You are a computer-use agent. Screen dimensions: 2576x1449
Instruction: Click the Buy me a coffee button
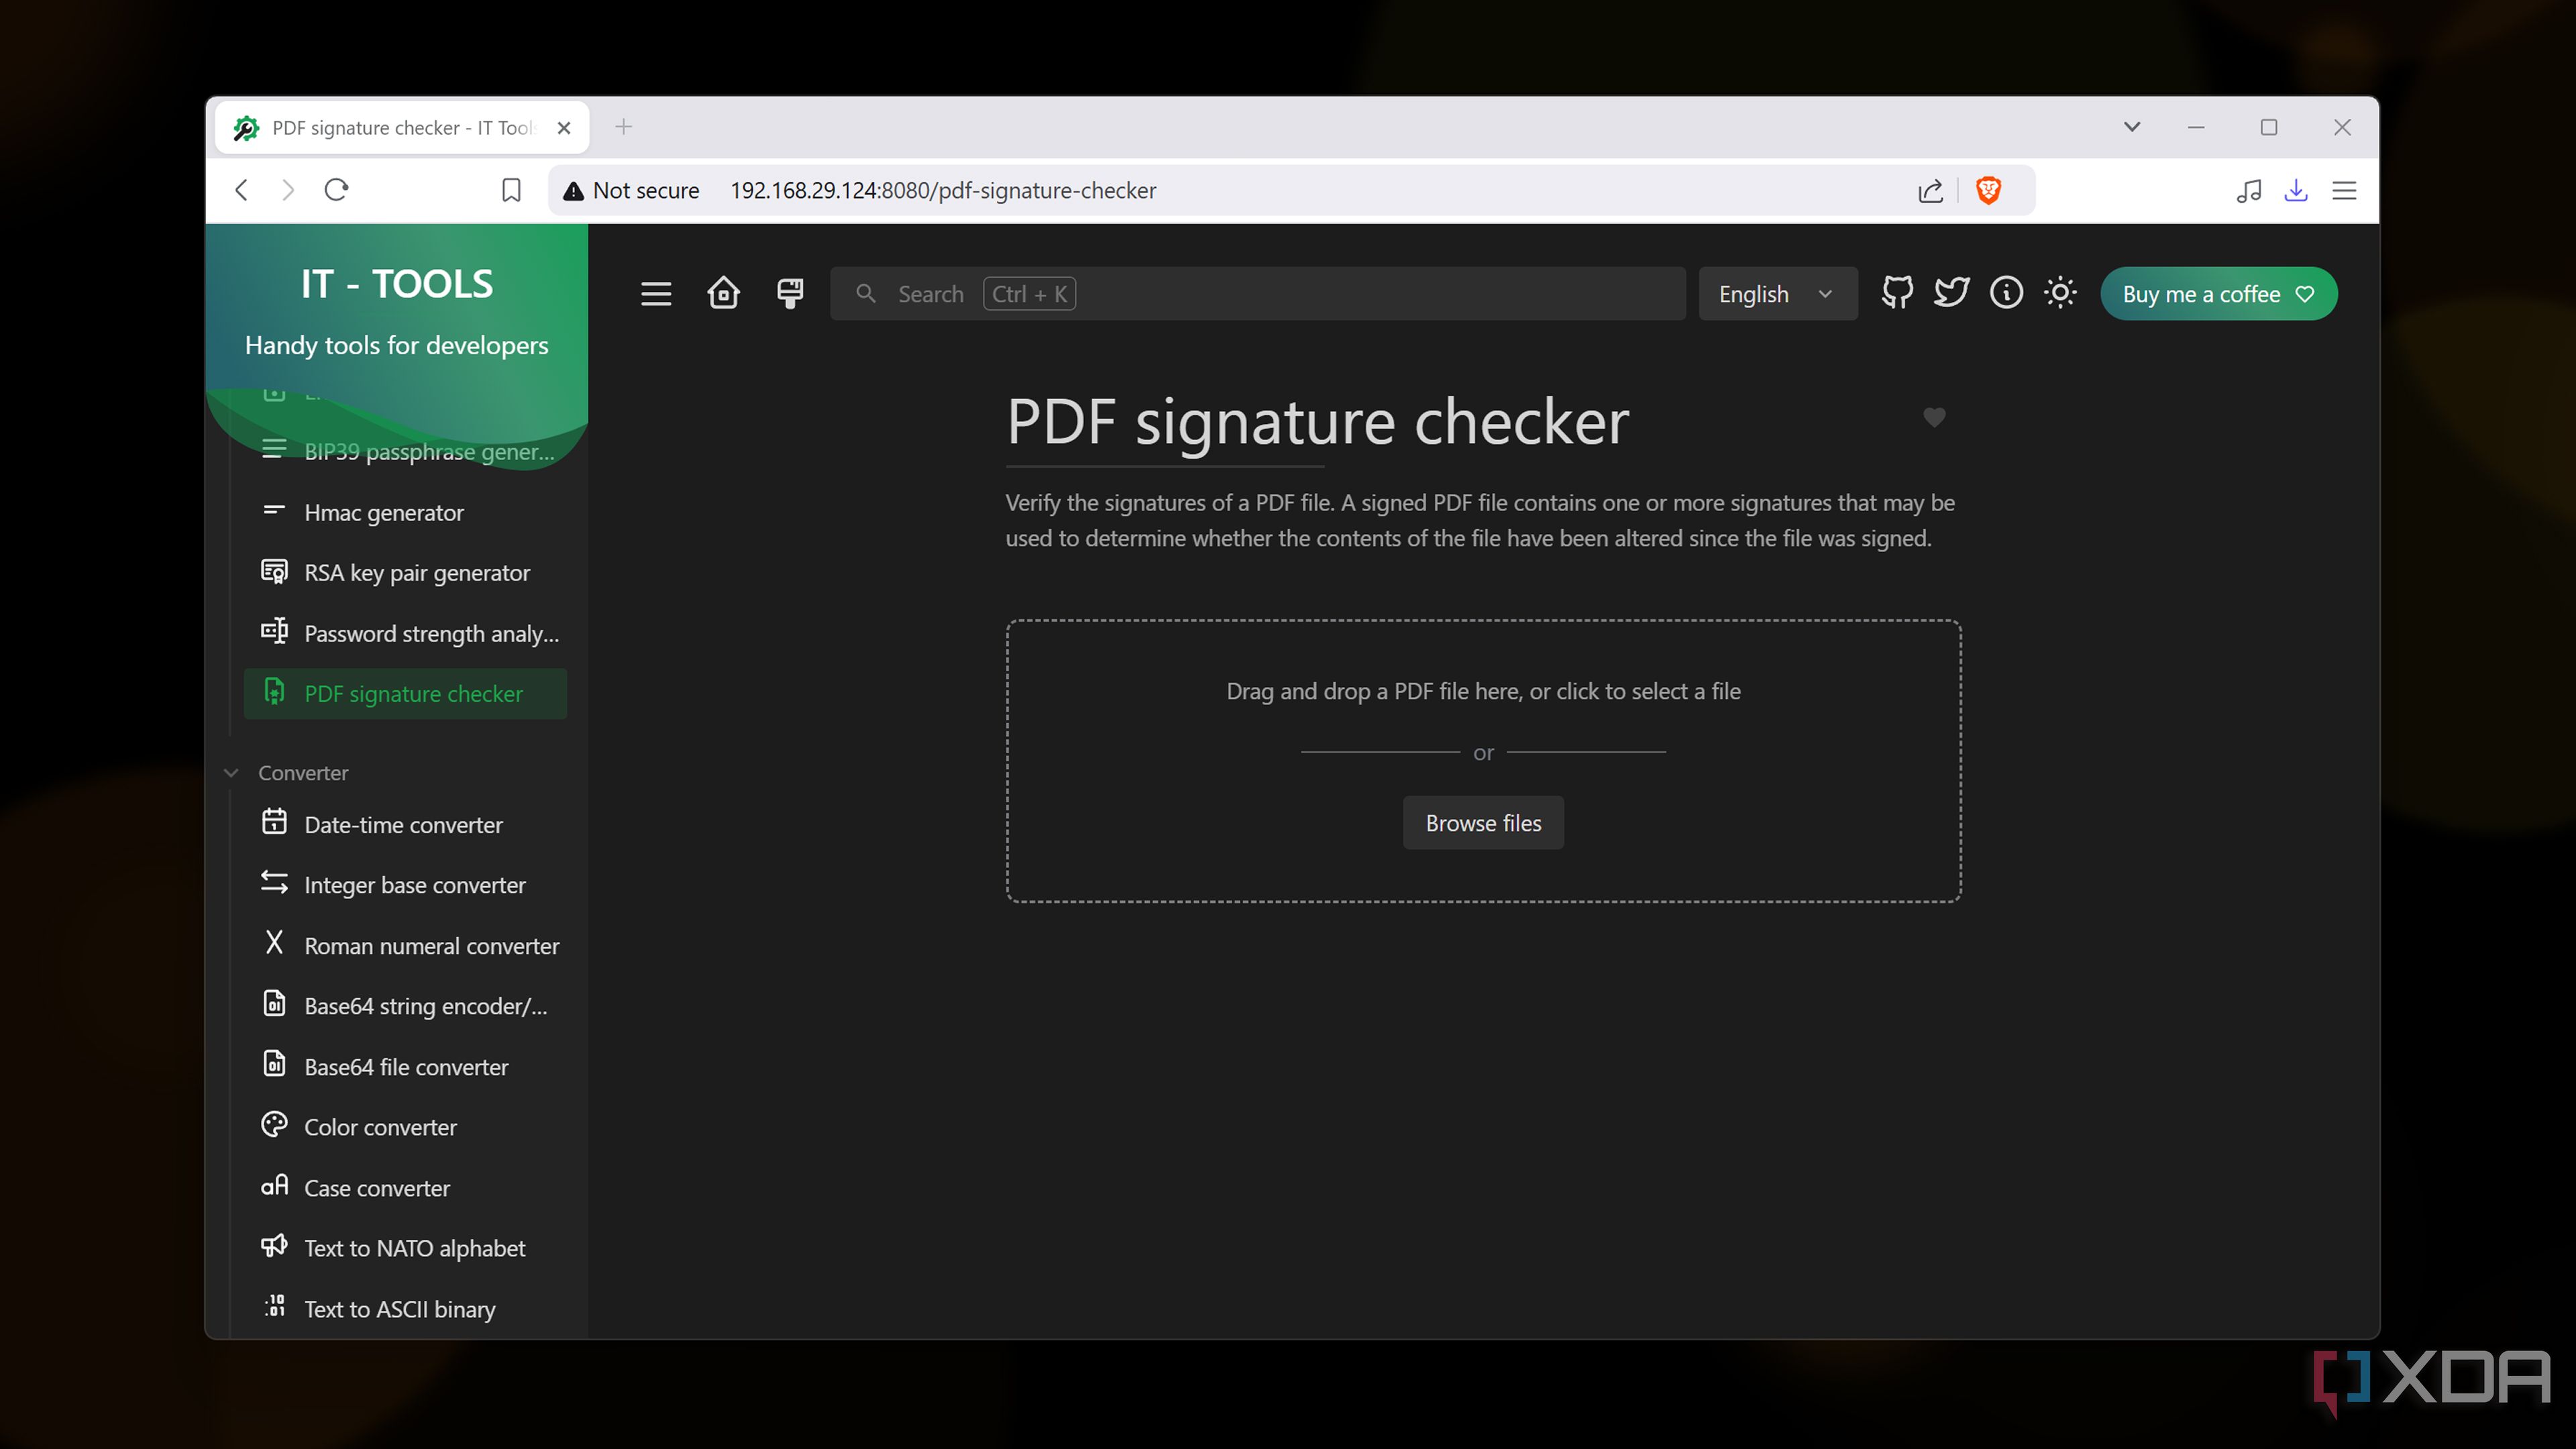pos(2218,294)
